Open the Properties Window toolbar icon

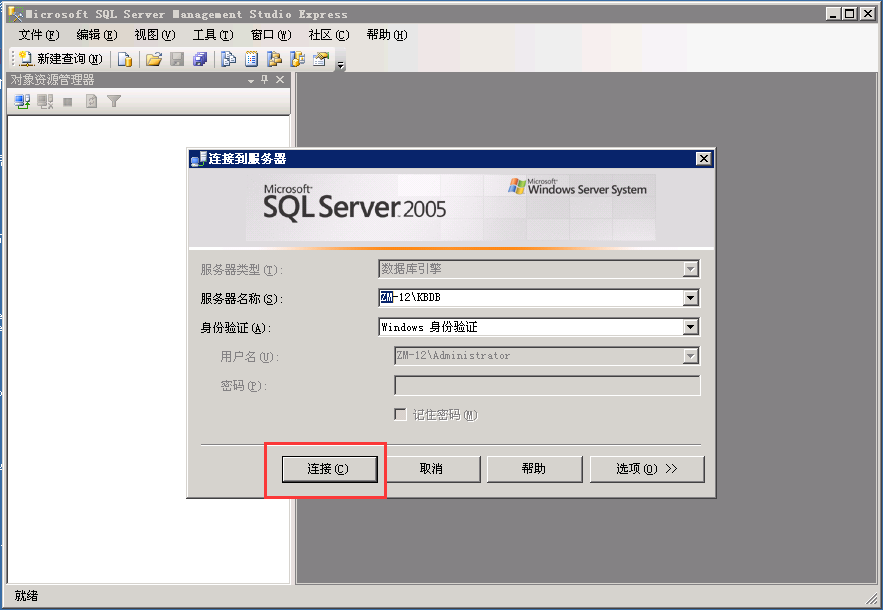click(320, 59)
